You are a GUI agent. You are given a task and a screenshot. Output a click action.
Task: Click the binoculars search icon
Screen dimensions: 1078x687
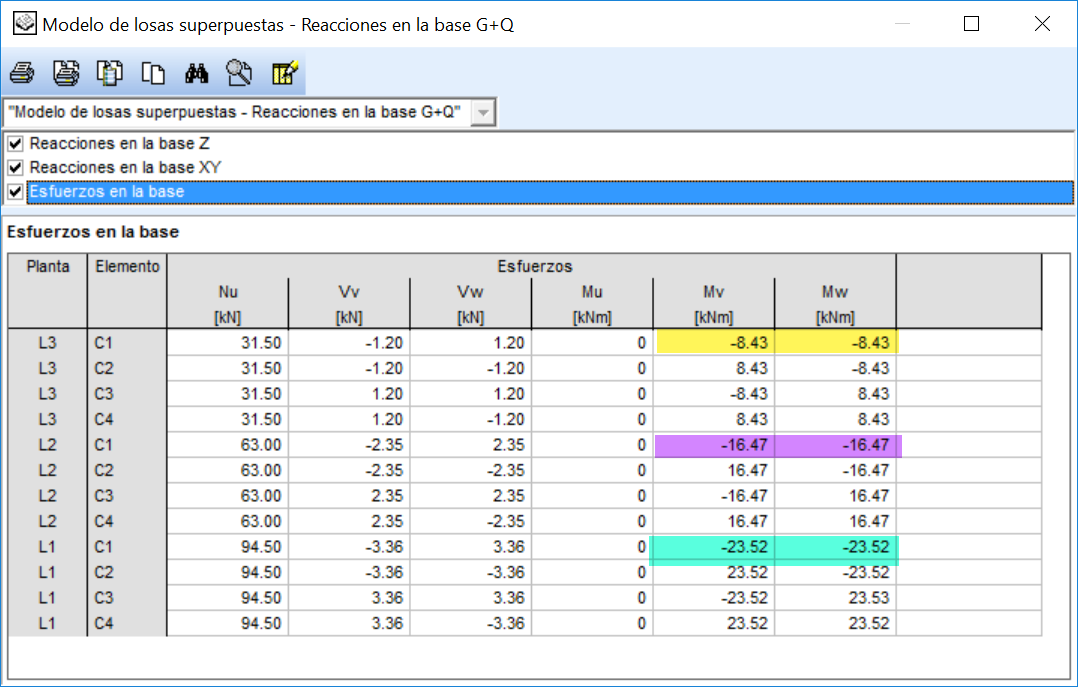(197, 73)
